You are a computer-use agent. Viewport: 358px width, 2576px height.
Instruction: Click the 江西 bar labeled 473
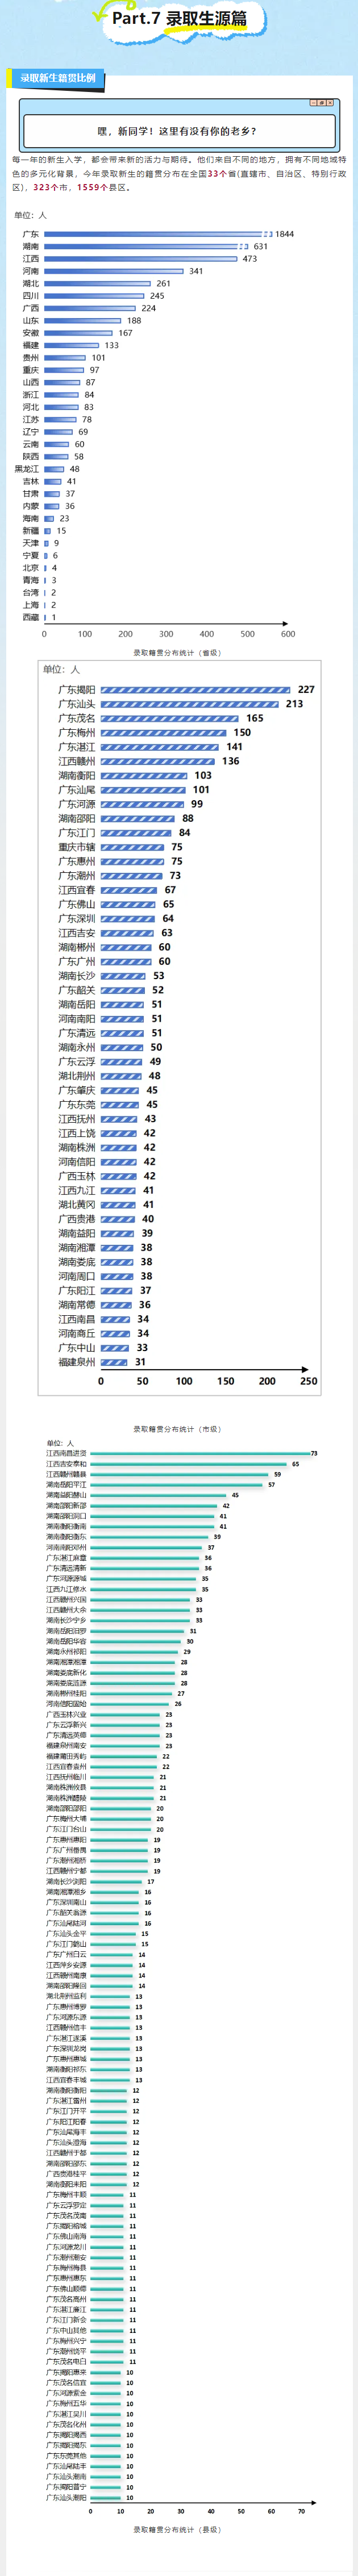[x=140, y=258]
